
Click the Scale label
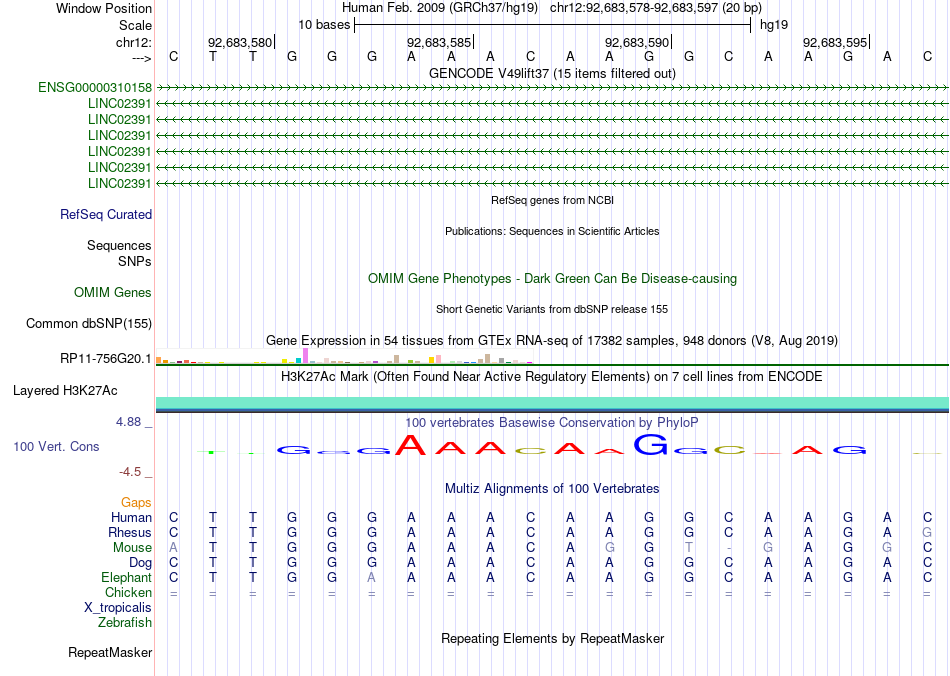pyautogui.click(x=135, y=25)
